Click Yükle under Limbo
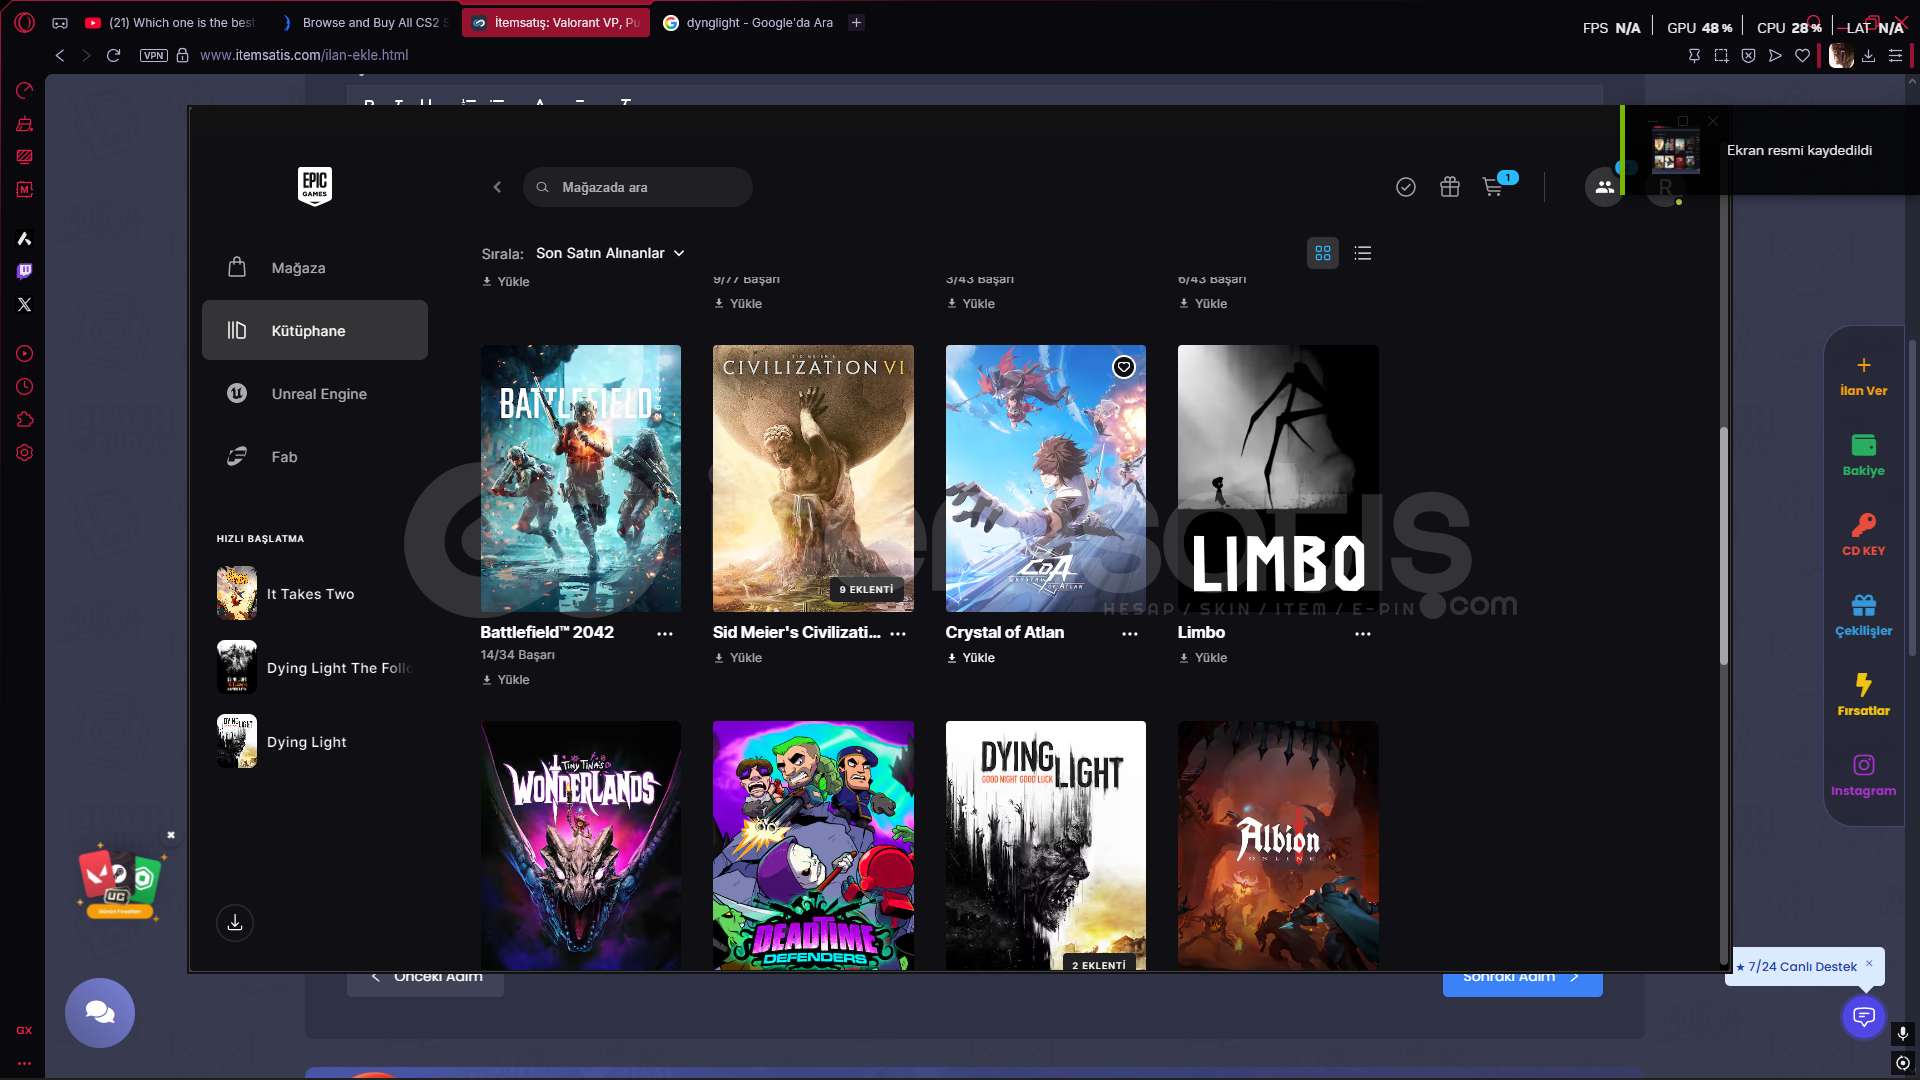The image size is (1920, 1080). (x=1203, y=658)
